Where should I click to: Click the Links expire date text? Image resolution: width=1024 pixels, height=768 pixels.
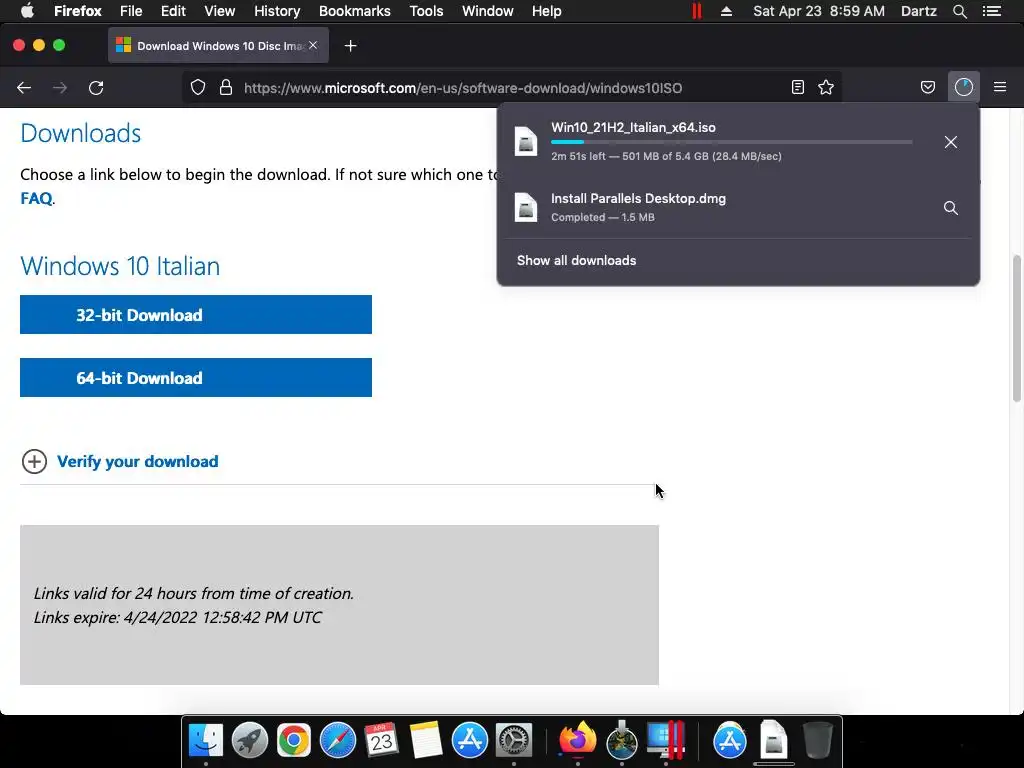pyautogui.click(x=178, y=617)
